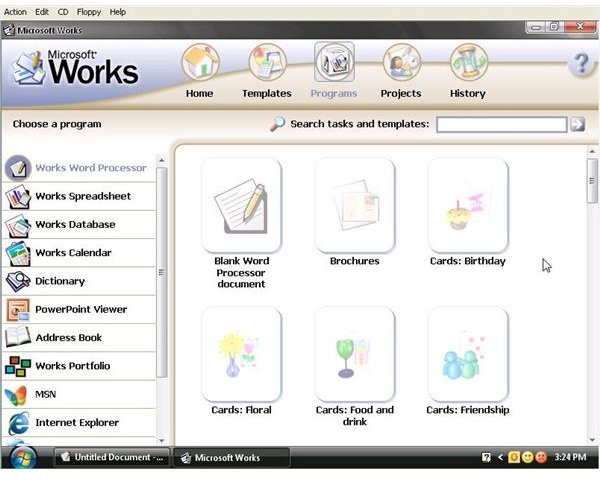Click the Works Word Processor icon
Viewport: 600px width, 482px height.
(x=18, y=168)
